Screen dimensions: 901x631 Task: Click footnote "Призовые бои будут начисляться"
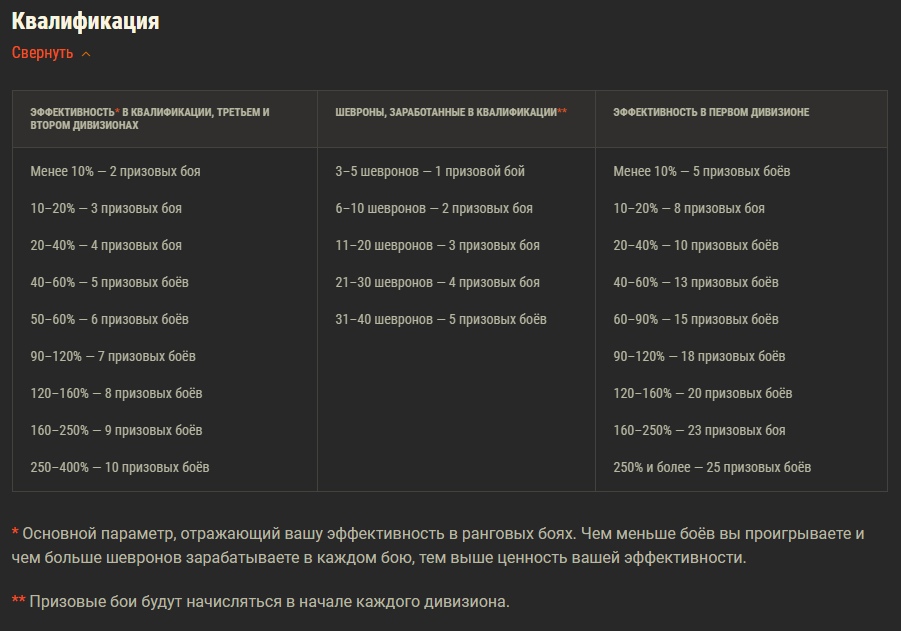point(268,601)
